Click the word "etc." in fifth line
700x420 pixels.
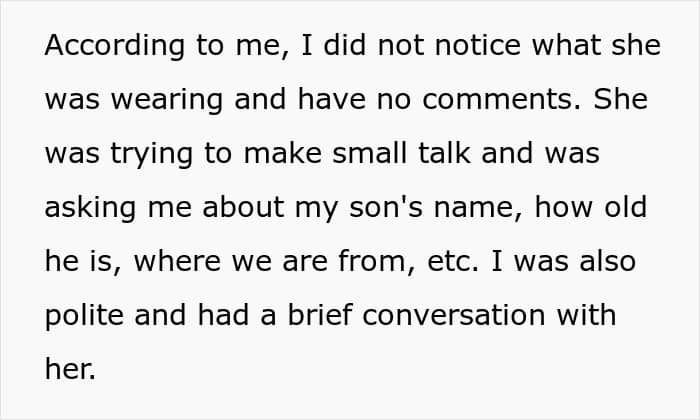(x=453, y=262)
